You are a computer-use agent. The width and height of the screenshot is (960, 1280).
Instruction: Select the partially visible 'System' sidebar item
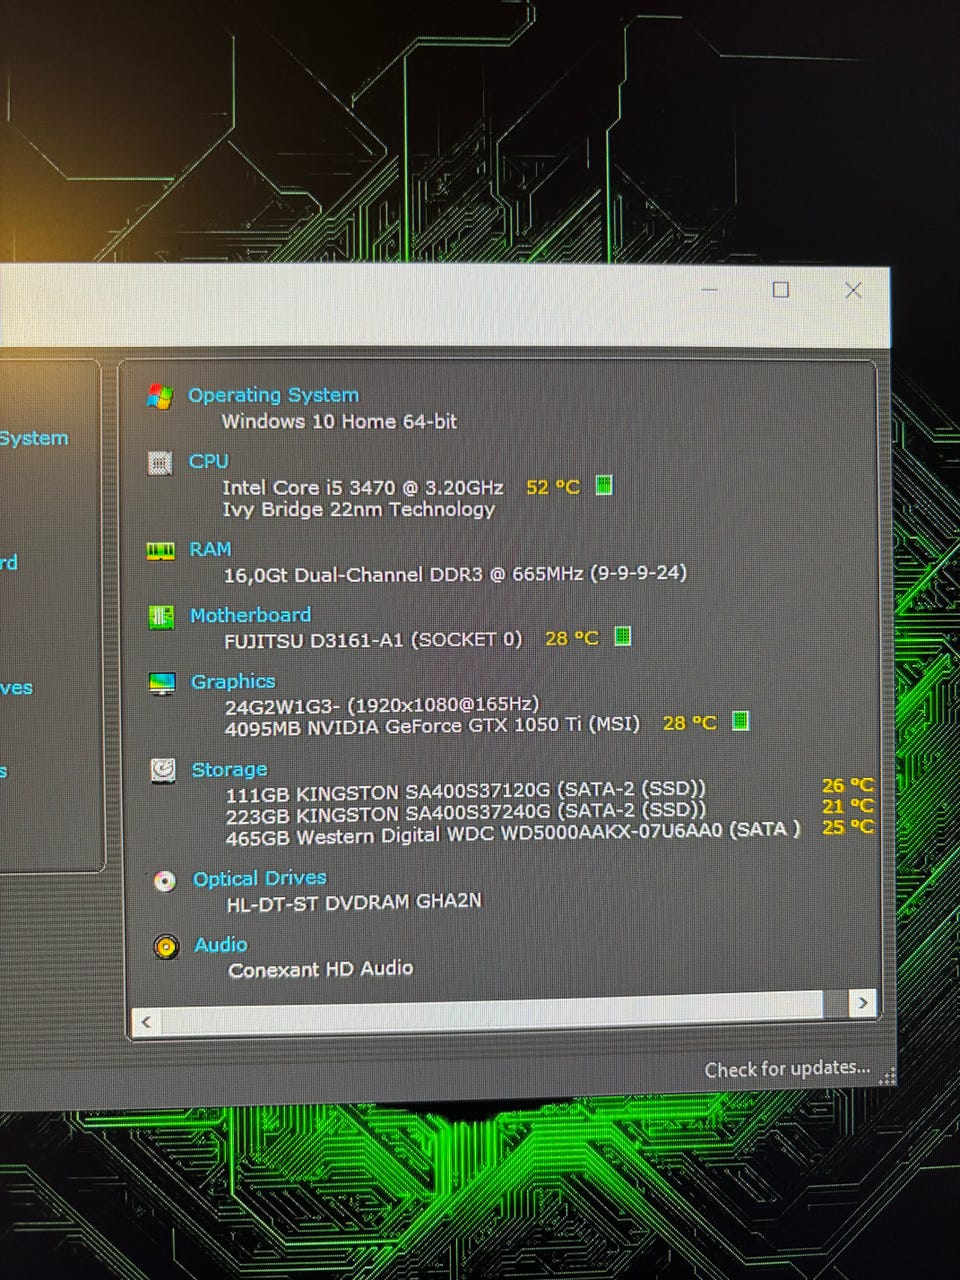[33, 438]
